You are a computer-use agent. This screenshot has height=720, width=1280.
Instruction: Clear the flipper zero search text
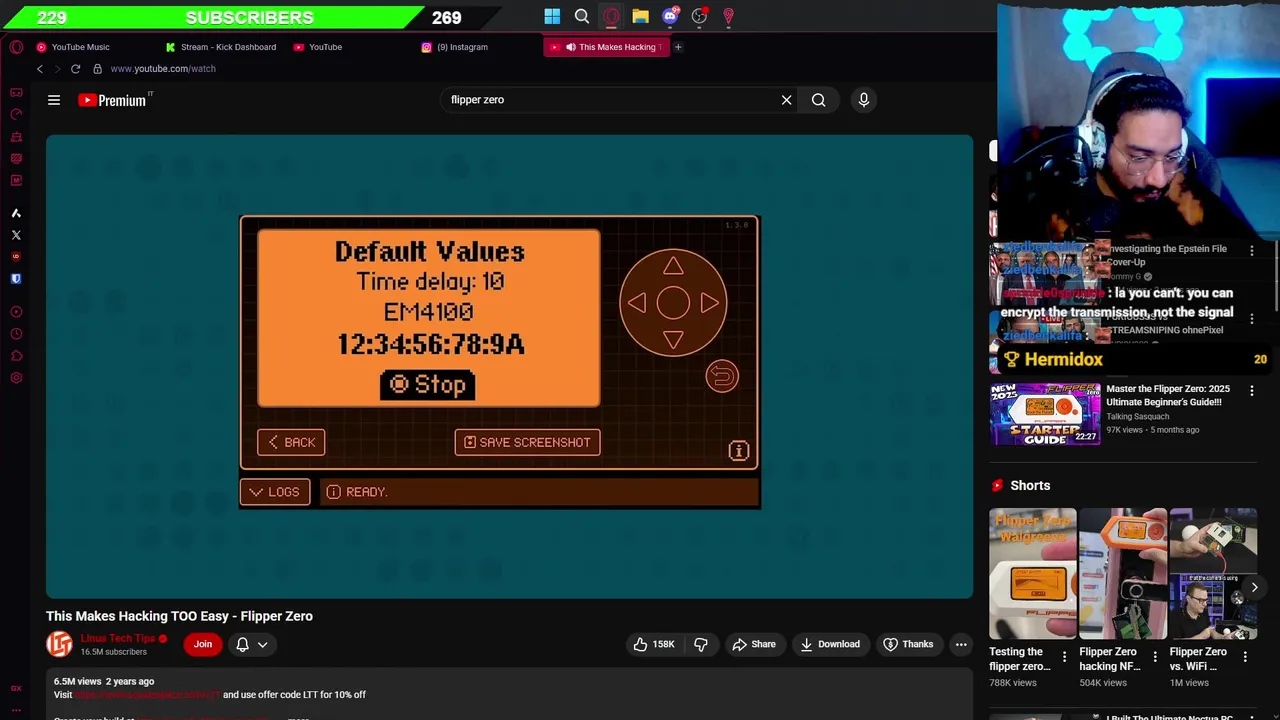coord(786,100)
